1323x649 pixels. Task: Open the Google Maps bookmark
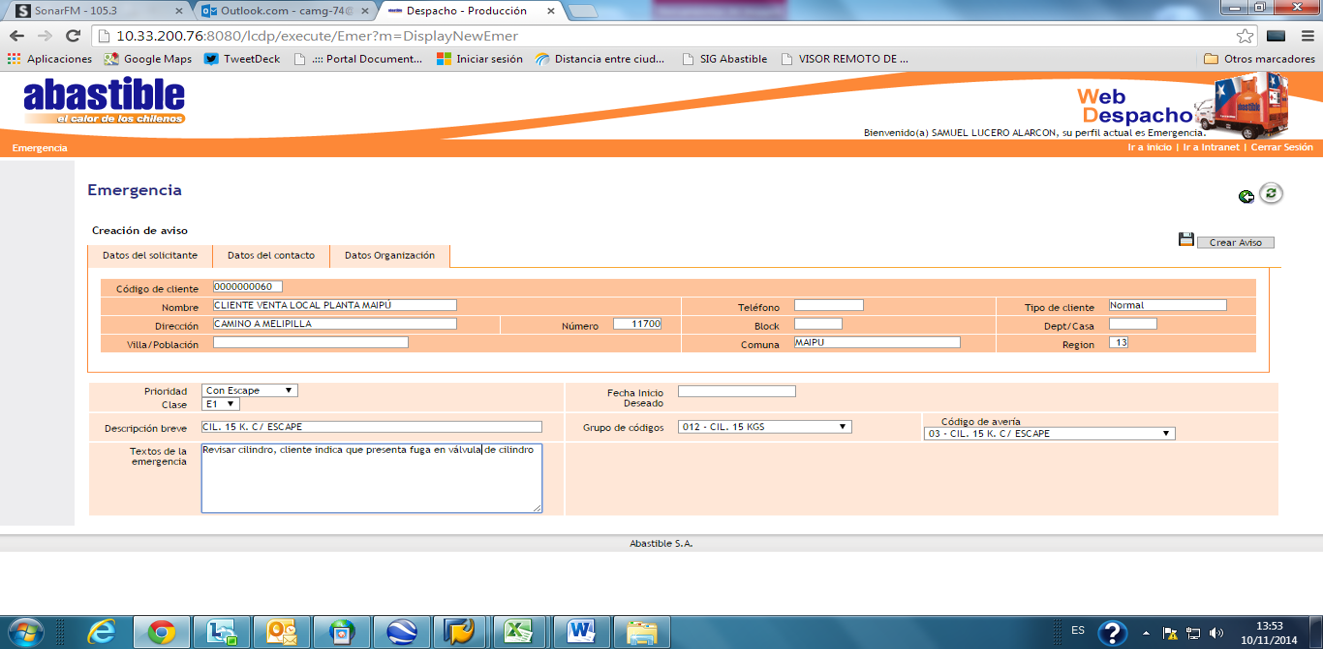(147, 59)
